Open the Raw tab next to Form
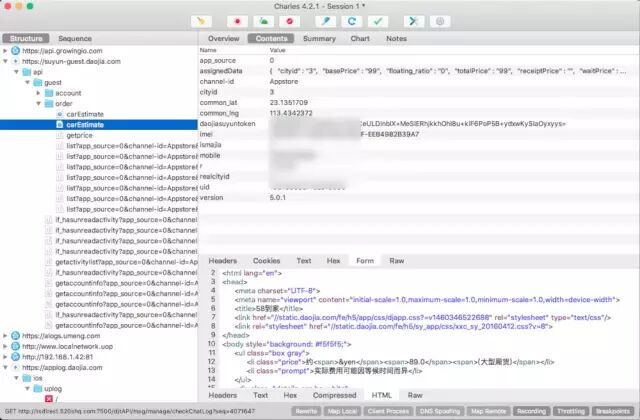This screenshot has height=420, width=640. pyautogui.click(x=397, y=260)
